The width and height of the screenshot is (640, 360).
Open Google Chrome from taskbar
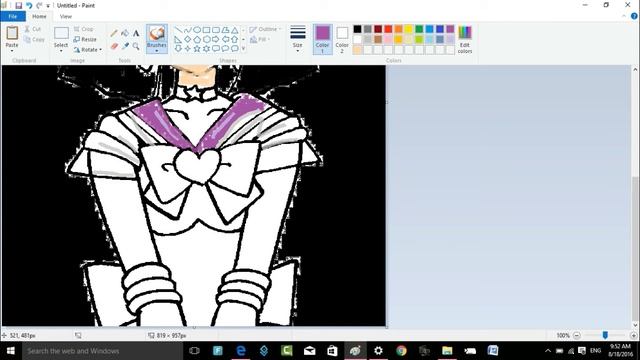(x=402, y=351)
